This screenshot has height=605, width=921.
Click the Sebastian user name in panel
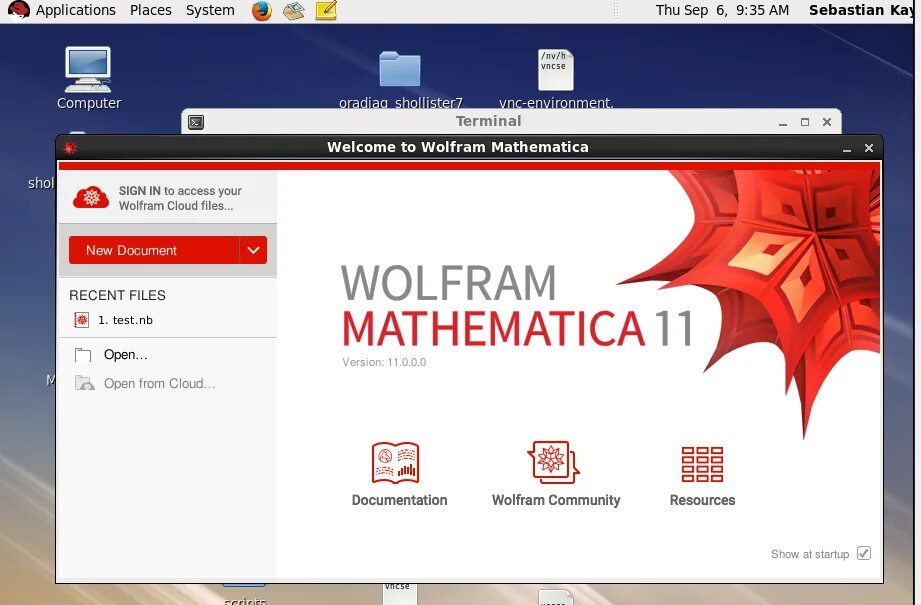[x=861, y=10]
